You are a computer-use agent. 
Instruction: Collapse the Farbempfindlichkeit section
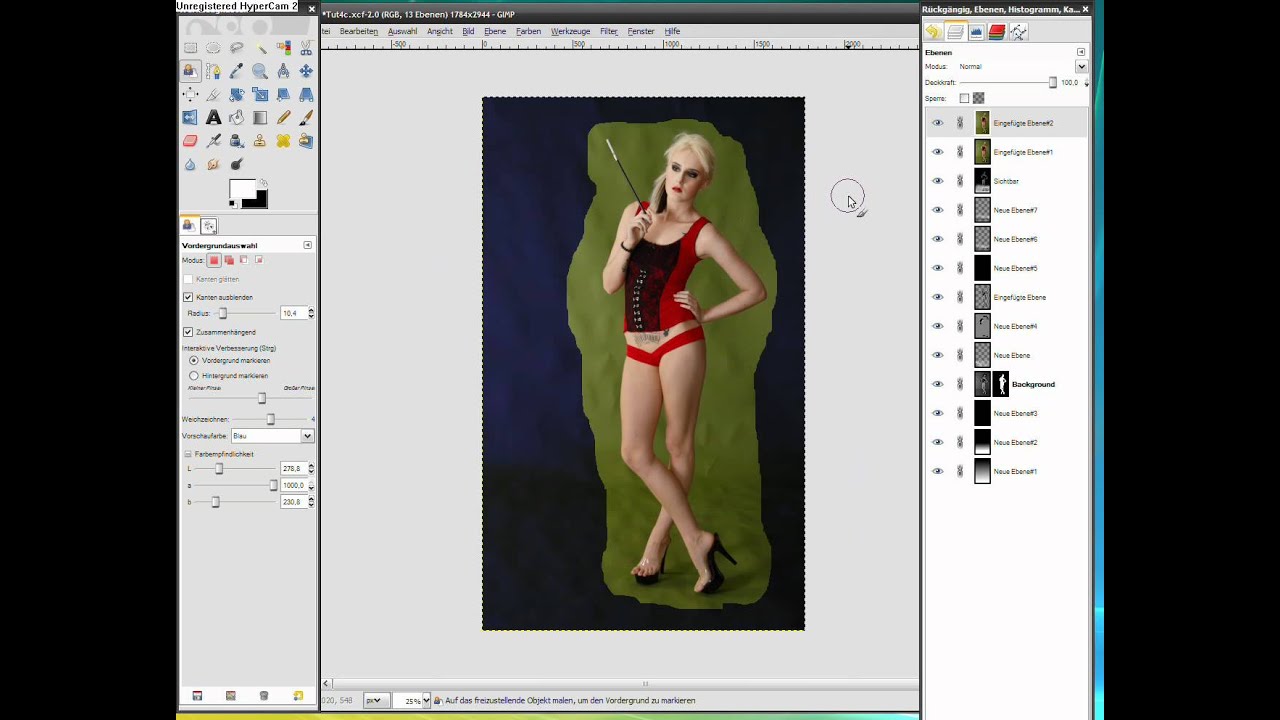coord(188,454)
